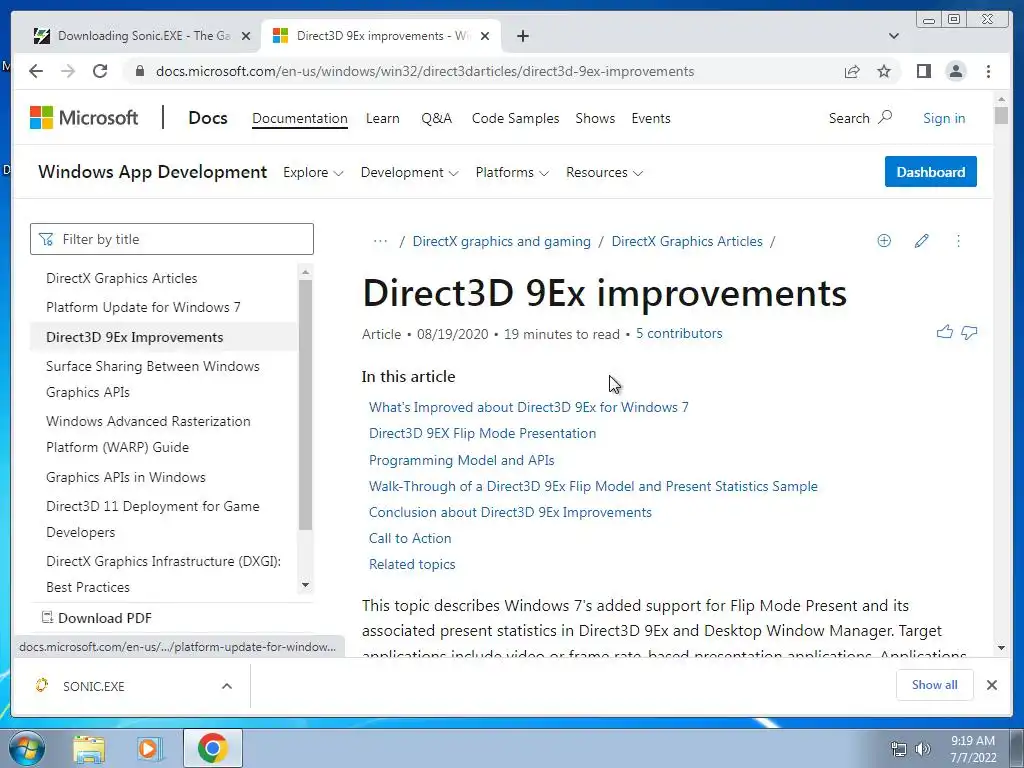Screen dimensions: 1024x768
Task: Reload the current page
Action: 100,71
